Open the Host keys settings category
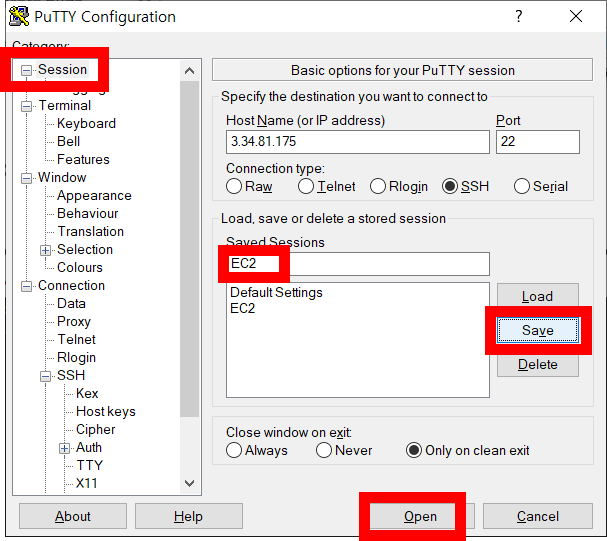The width and height of the screenshot is (607, 541). click(106, 411)
